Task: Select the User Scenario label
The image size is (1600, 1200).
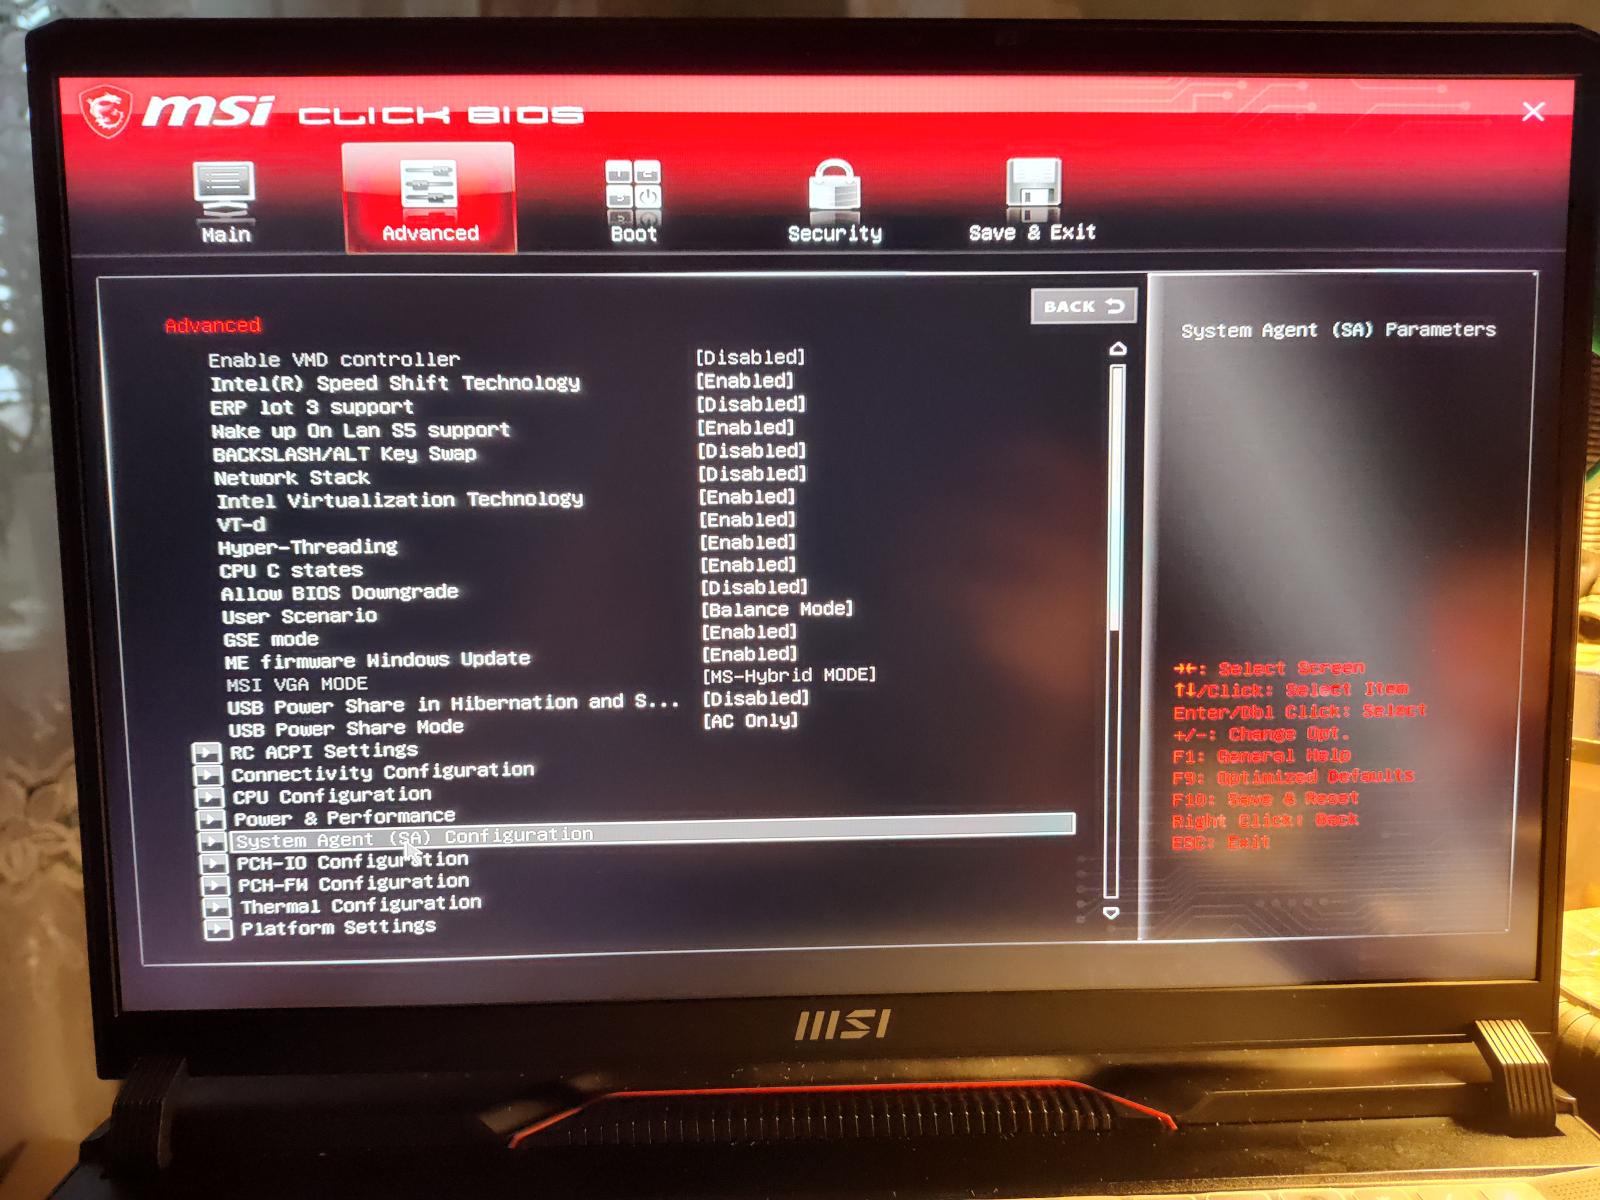Action: point(299,616)
